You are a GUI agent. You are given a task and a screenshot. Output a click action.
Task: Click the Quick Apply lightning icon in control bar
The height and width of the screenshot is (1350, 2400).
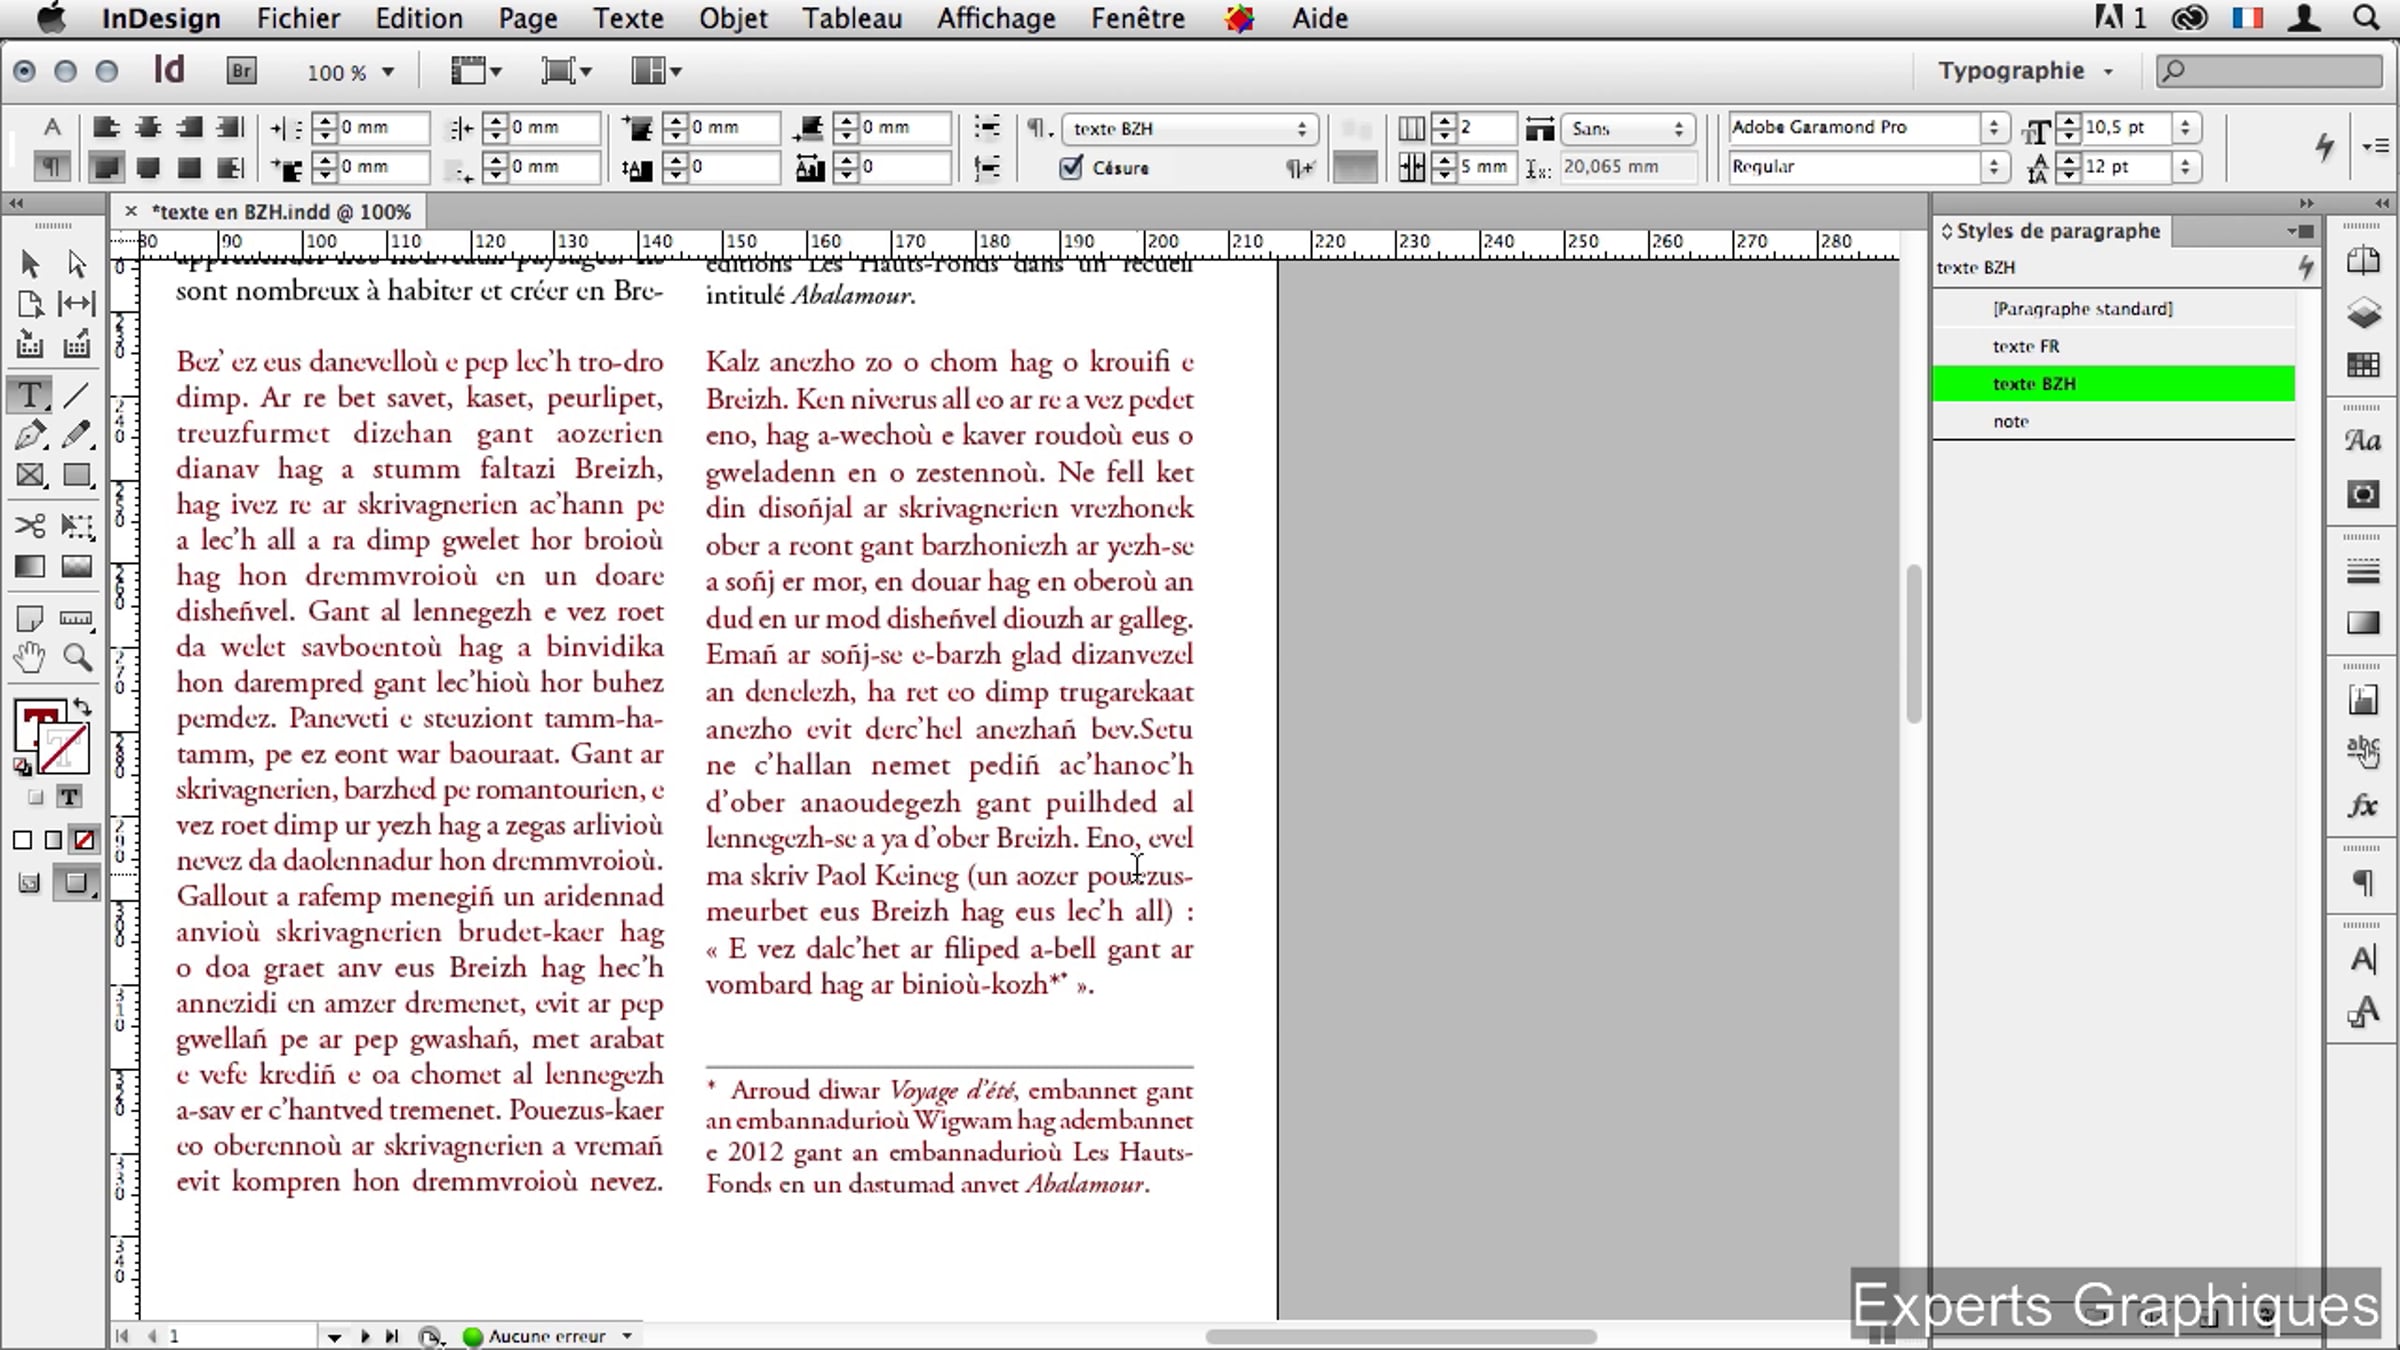click(x=2325, y=147)
